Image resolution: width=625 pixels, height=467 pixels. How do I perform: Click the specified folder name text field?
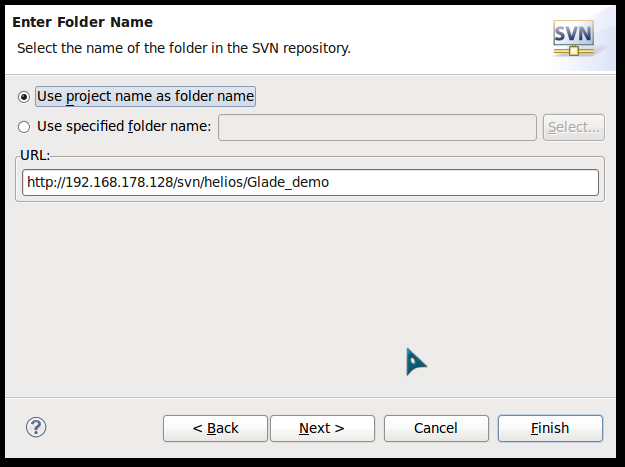(x=377, y=127)
